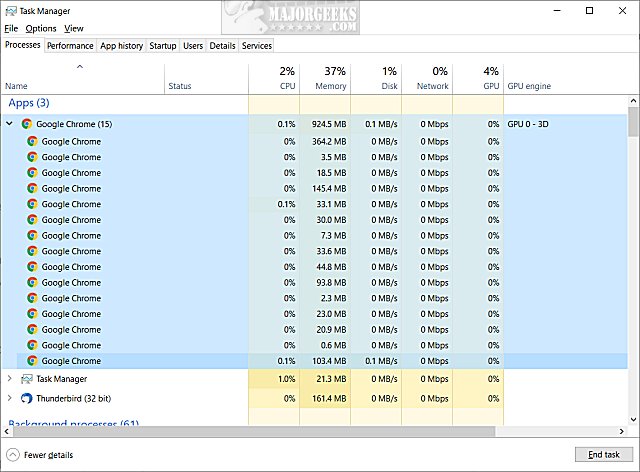640x472 pixels.
Task: Click the Thunderbird app icon in the process list
Action: pyautogui.click(x=27, y=398)
